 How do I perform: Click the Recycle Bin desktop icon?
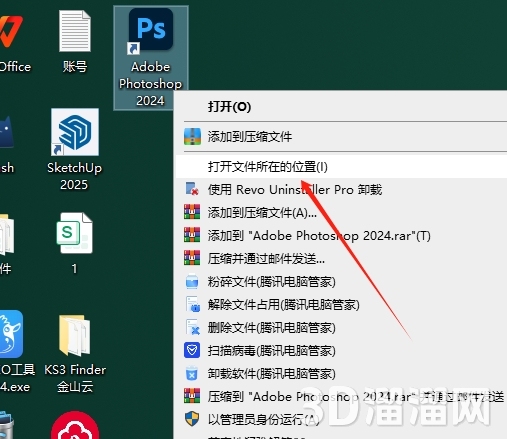(x=7, y=425)
